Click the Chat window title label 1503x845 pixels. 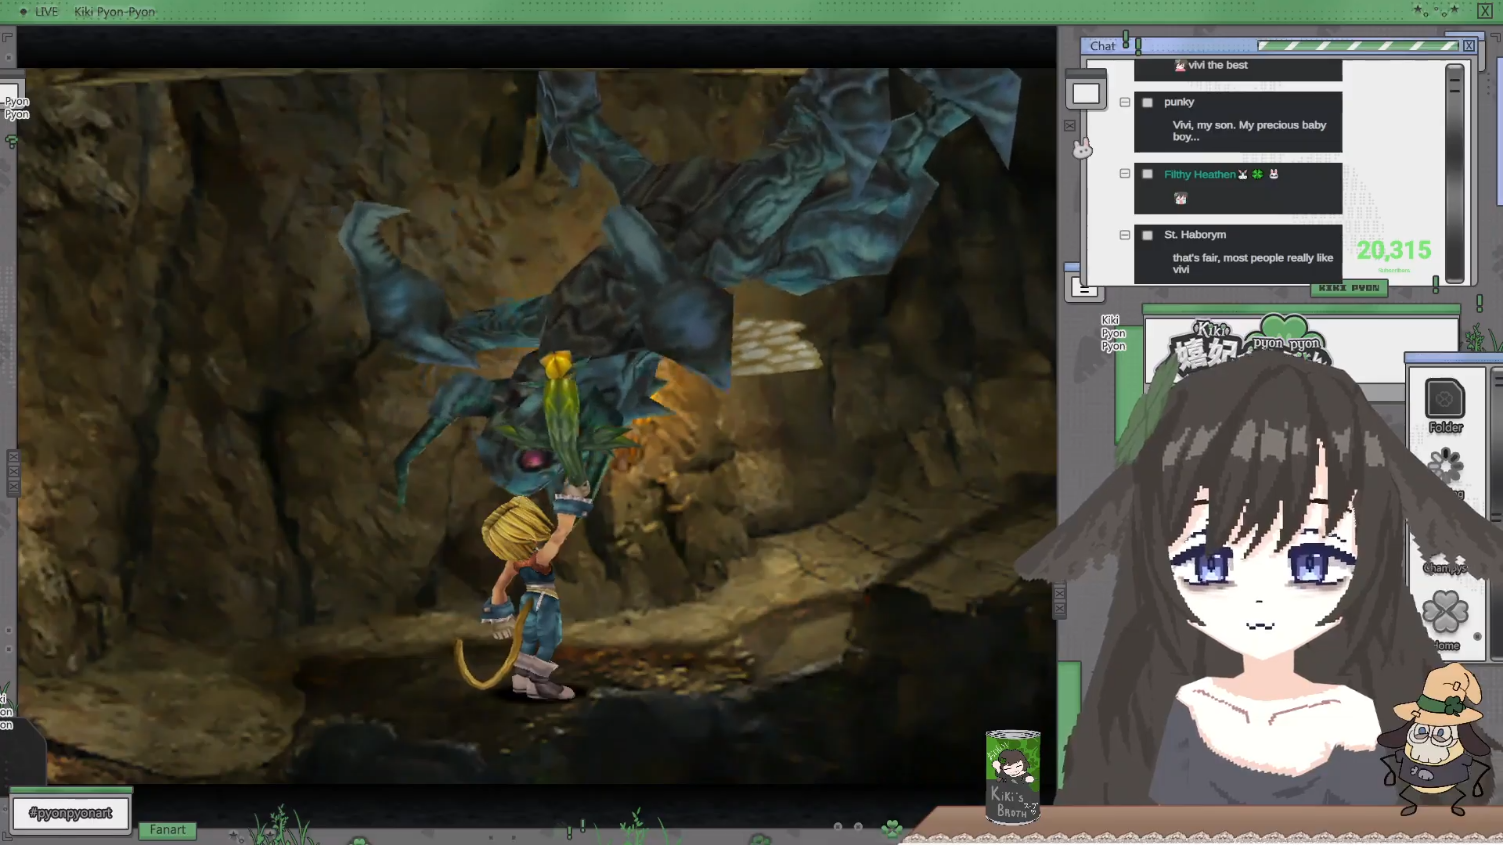(x=1103, y=46)
